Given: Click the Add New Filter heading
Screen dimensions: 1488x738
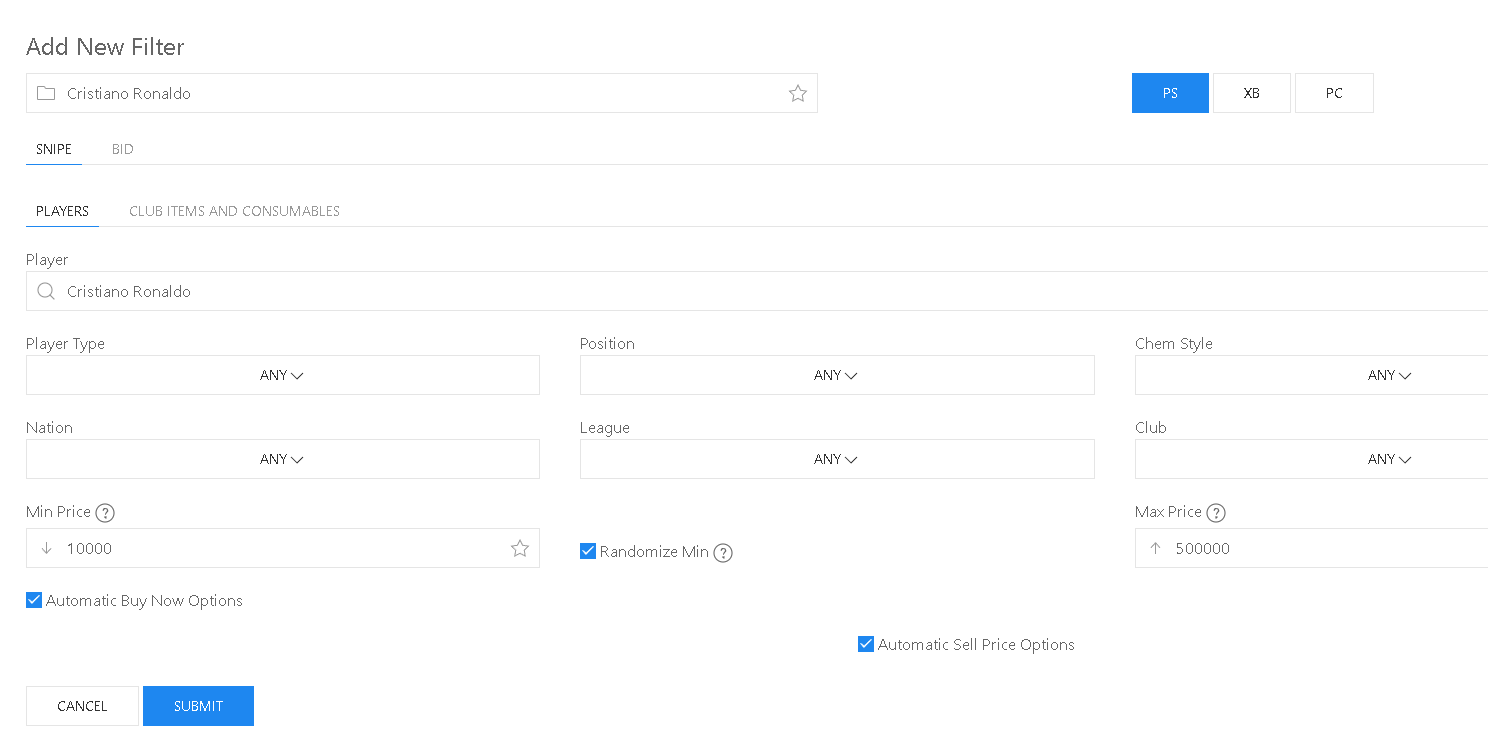Looking at the screenshot, I should pyautogui.click(x=105, y=47).
